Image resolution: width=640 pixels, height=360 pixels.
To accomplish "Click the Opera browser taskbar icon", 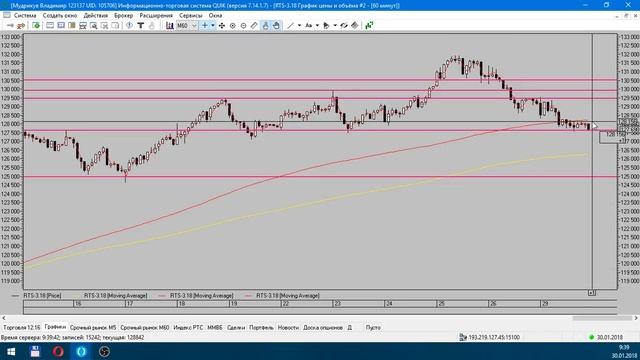I will coord(58,351).
